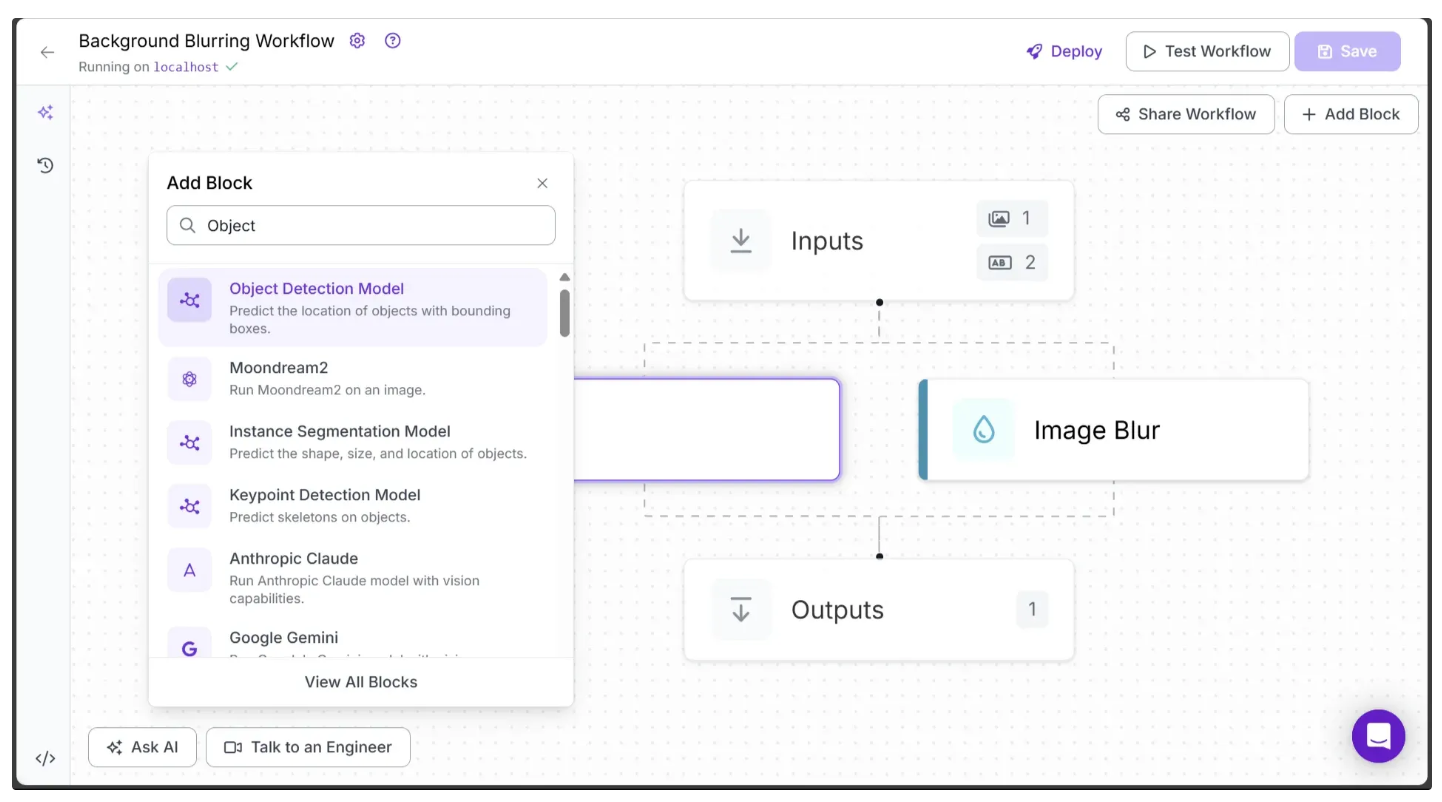Click the AI sparkle sidebar icon
This screenshot has height=802, width=1442.
pyautogui.click(x=45, y=113)
